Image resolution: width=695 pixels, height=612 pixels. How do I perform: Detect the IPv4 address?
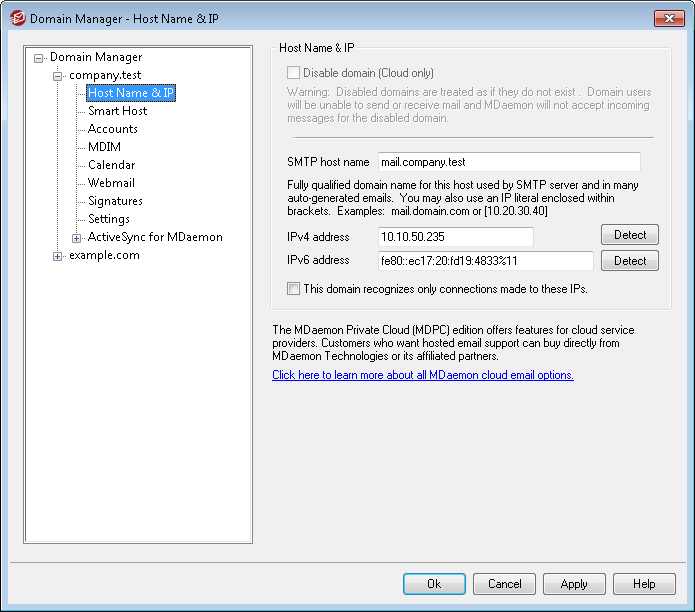(629, 235)
